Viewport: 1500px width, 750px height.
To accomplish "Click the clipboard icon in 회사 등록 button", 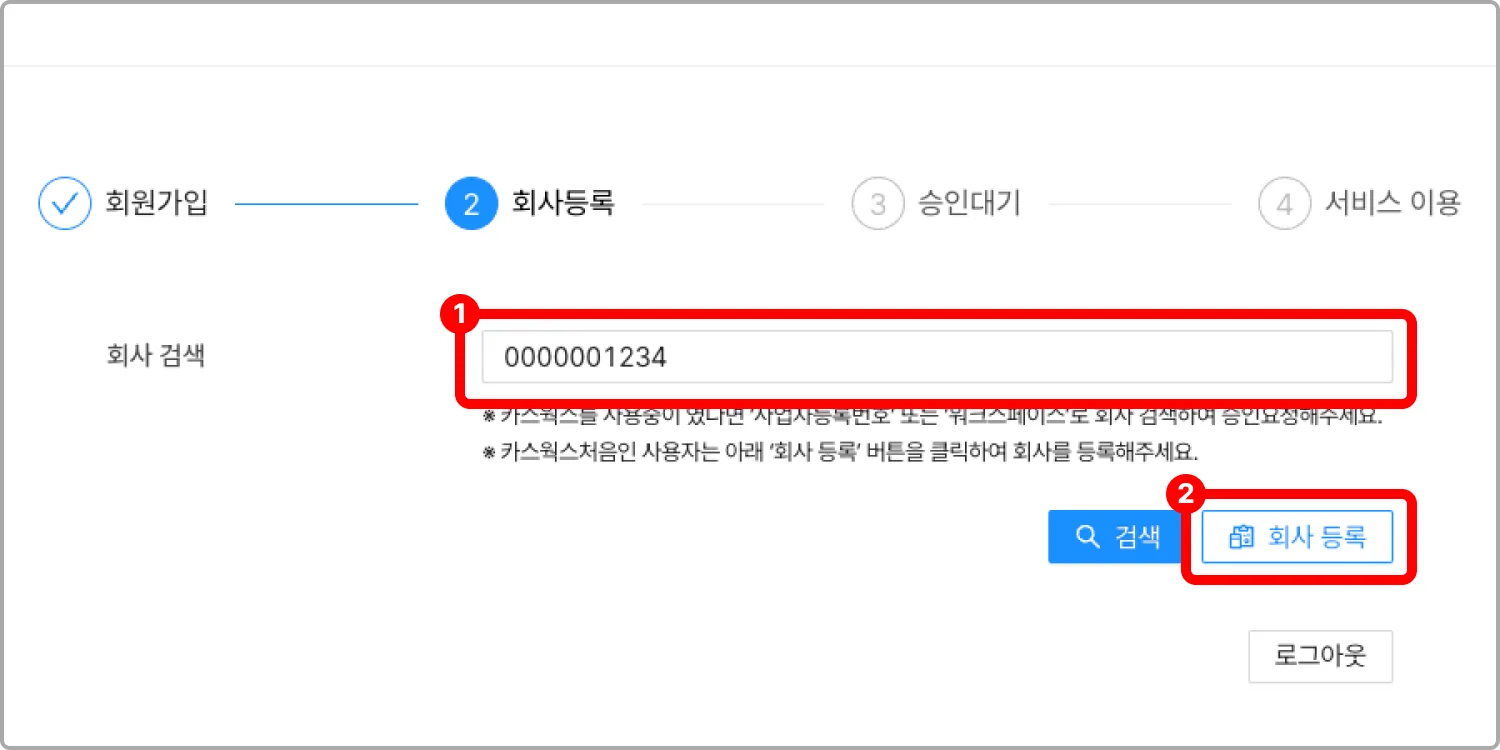I will (1241, 537).
